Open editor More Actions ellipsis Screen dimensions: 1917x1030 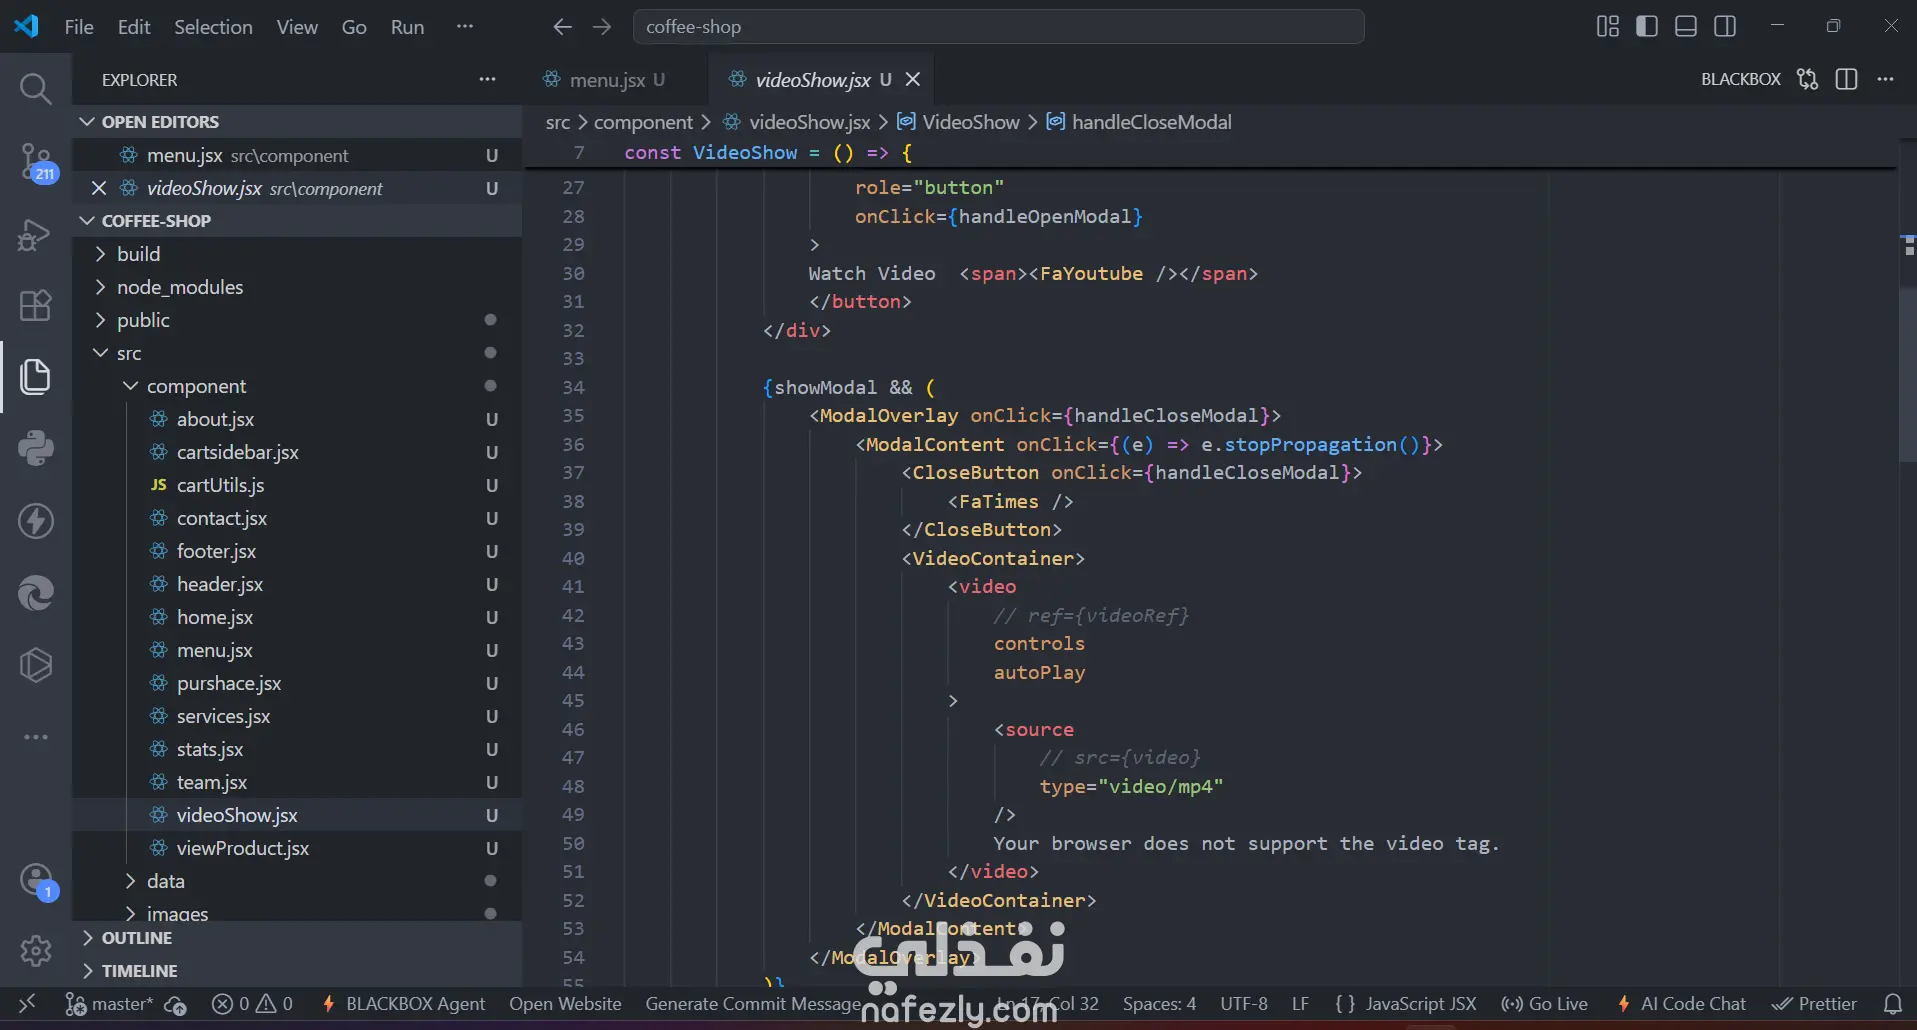pyautogui.click(x=1886, y=79)
